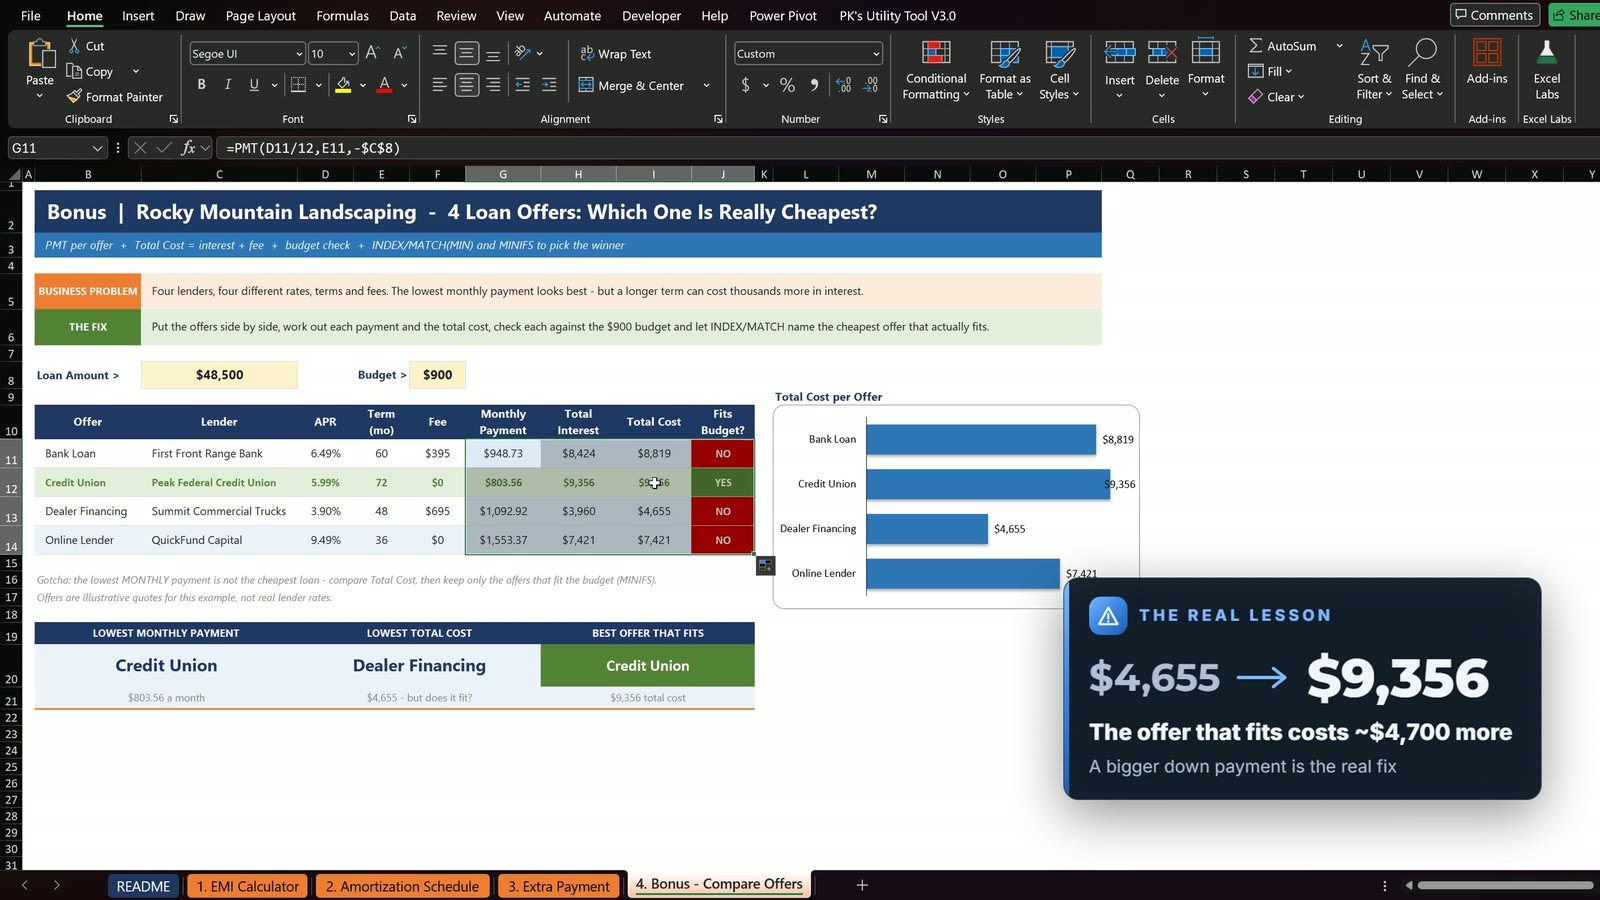Open Excel Labs add-in

click(1546, 71)
